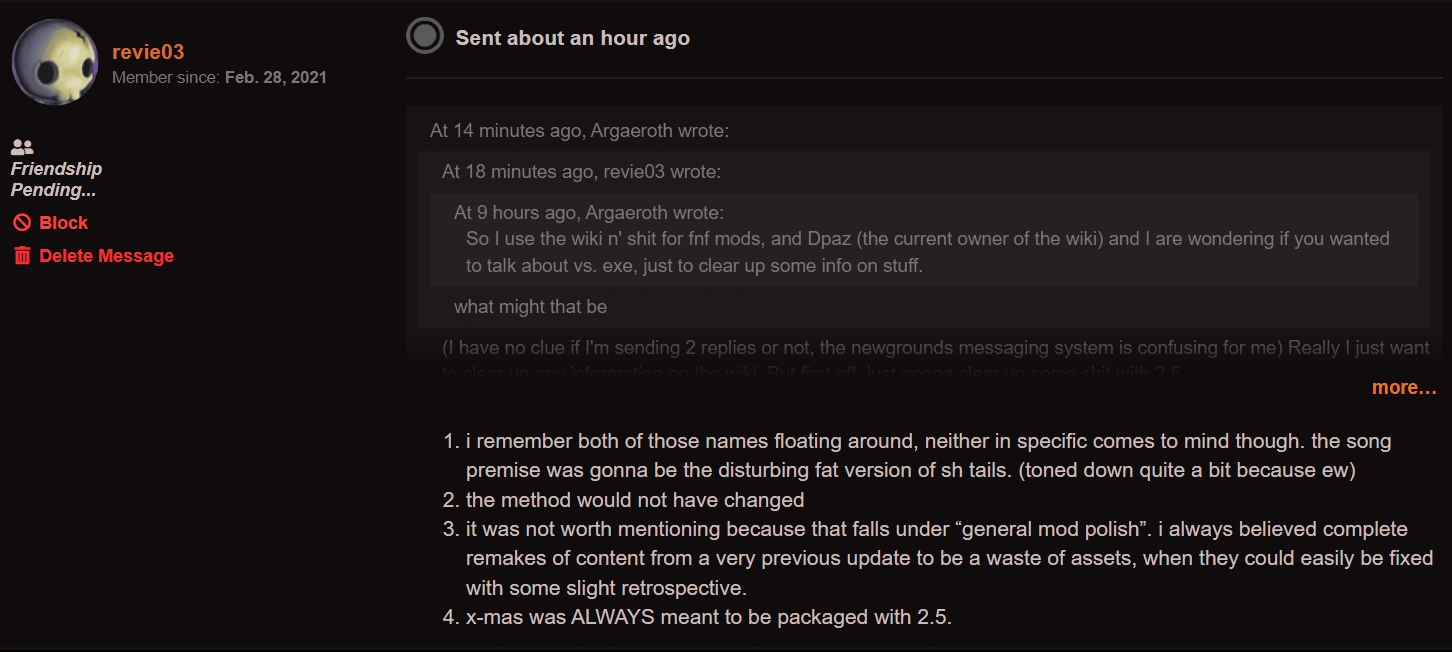
Task: Open the revie03 username profile link
Action: pos(148,52)
